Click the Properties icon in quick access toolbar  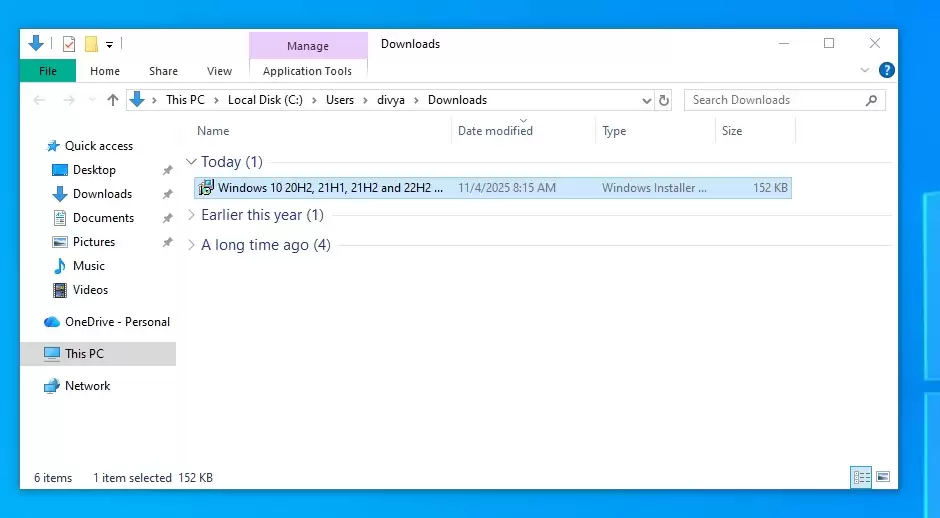coord(69,44)
